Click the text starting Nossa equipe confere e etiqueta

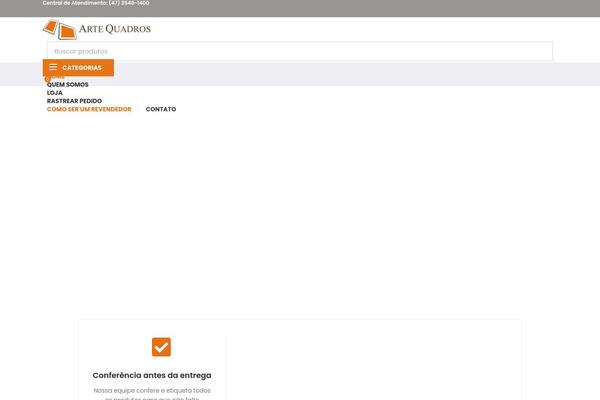[x=152, y=394]
